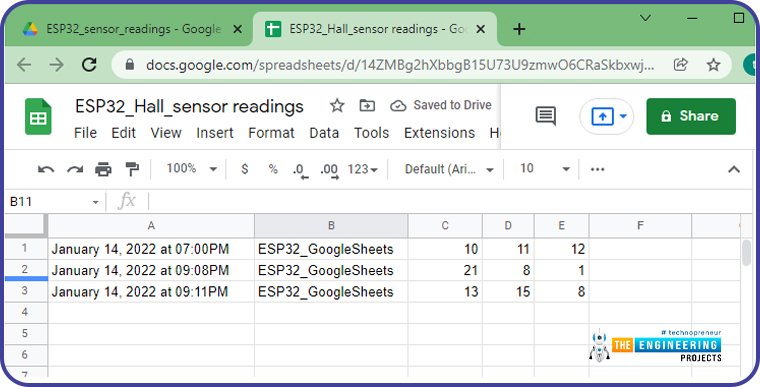Open the three-dots More toolbar options
Viewport: 760px width, 387px height.
coord(597,169)
